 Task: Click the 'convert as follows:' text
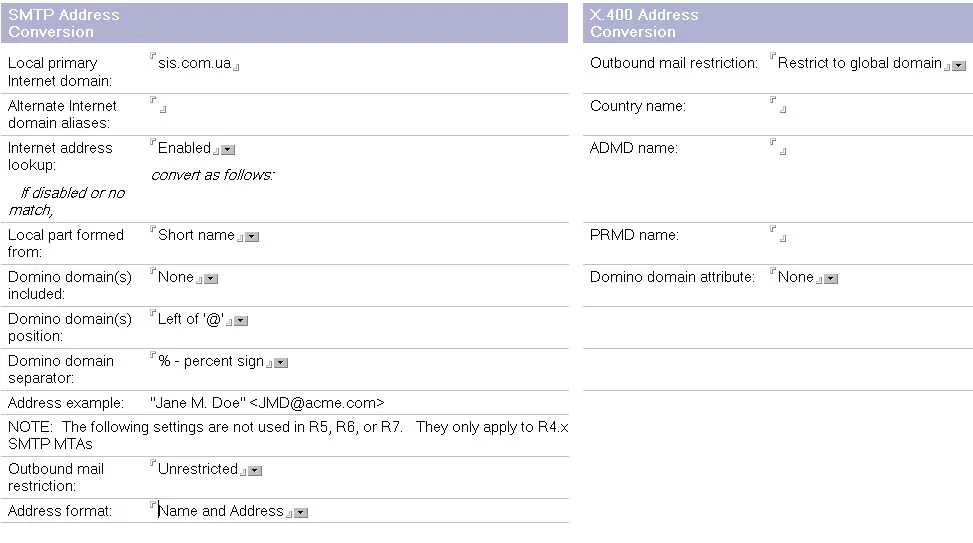[x=212, y=175]
